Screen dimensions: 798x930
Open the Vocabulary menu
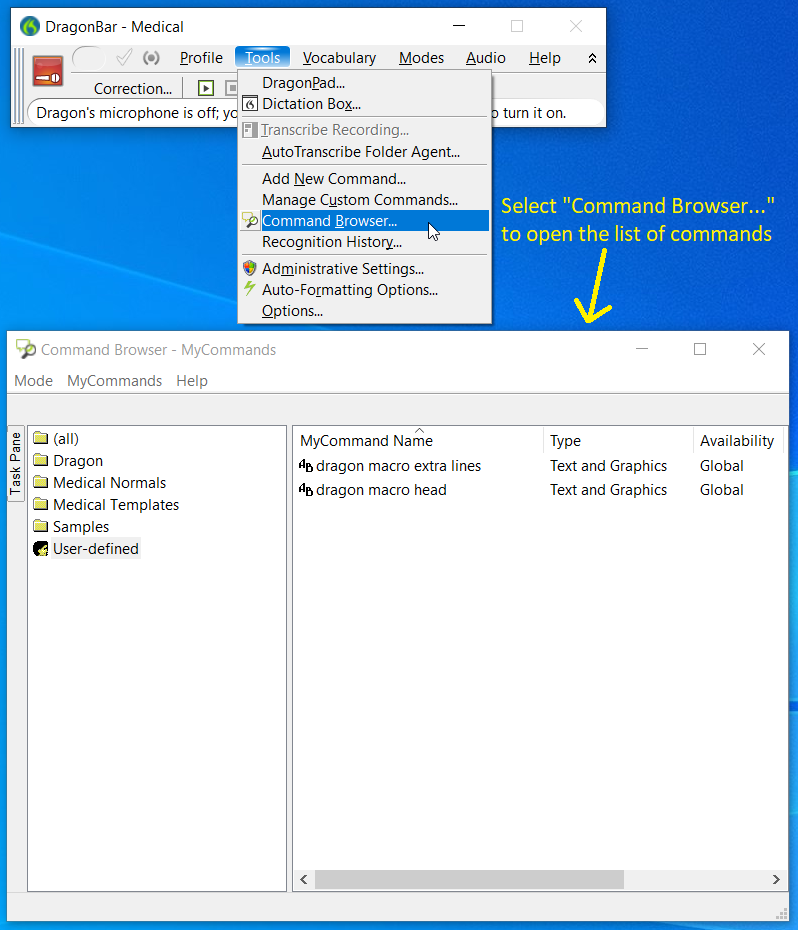point(339,58)
